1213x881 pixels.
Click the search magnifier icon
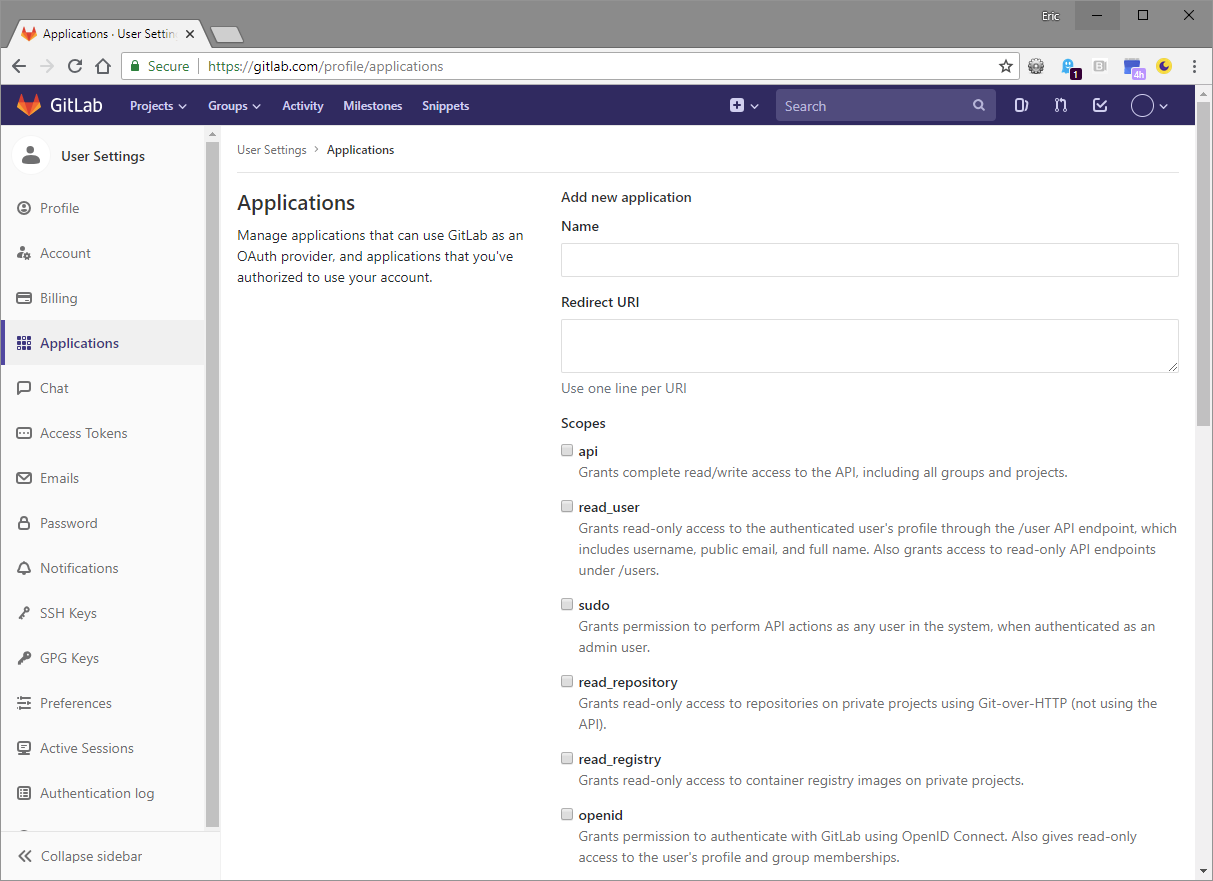click(x=979, y=106)
